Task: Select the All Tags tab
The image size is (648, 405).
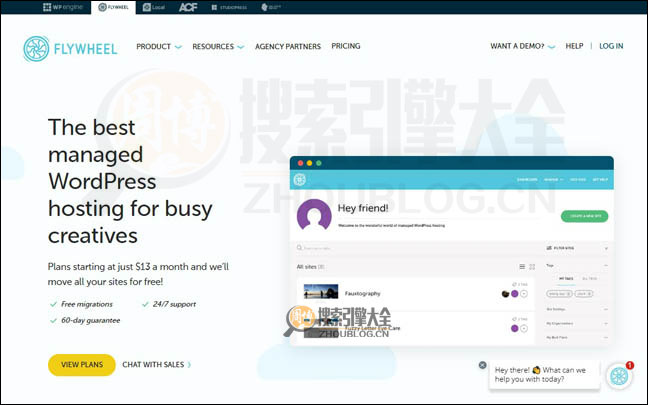Action: click(589, 279)
